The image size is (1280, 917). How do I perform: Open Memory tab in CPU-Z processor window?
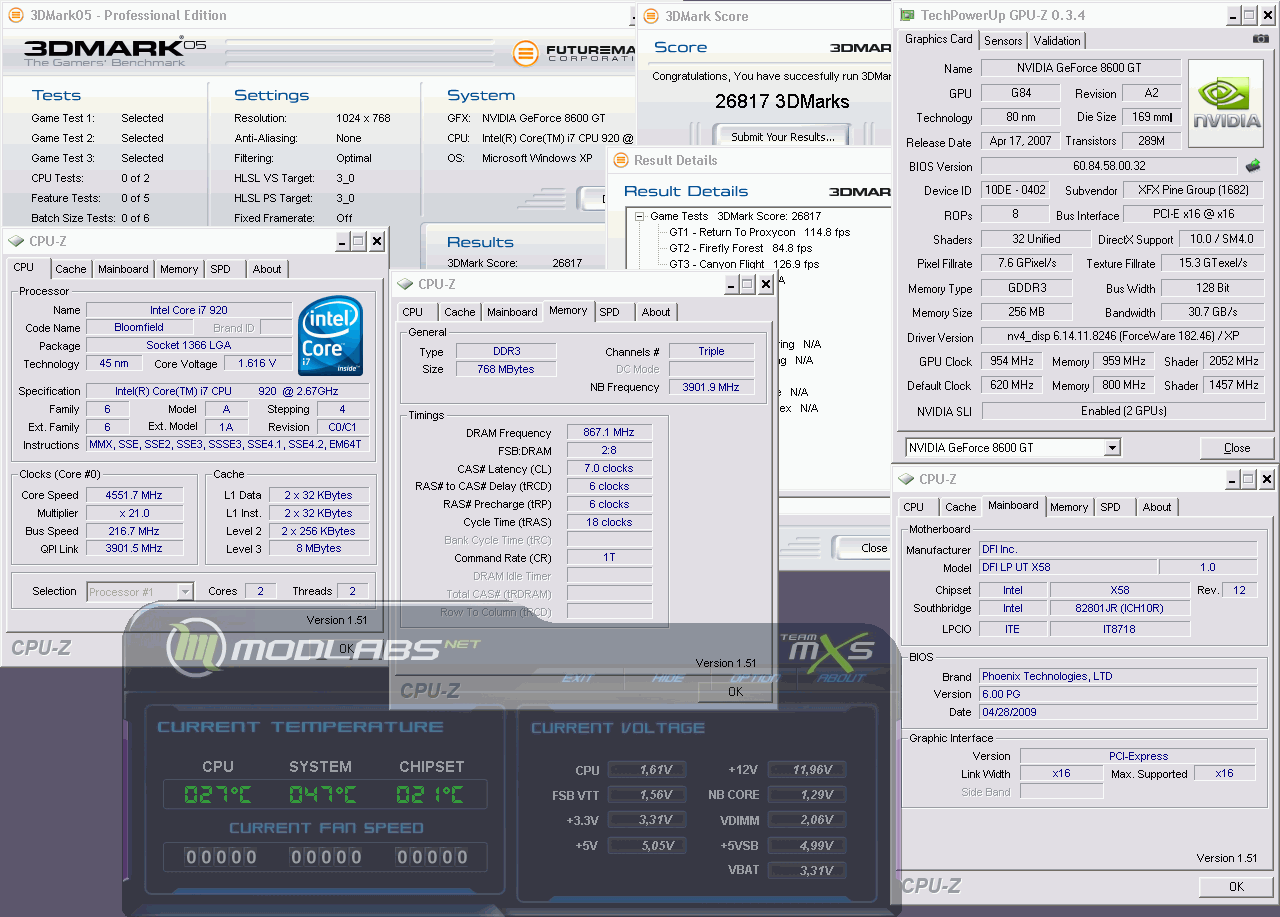point(179,269)
